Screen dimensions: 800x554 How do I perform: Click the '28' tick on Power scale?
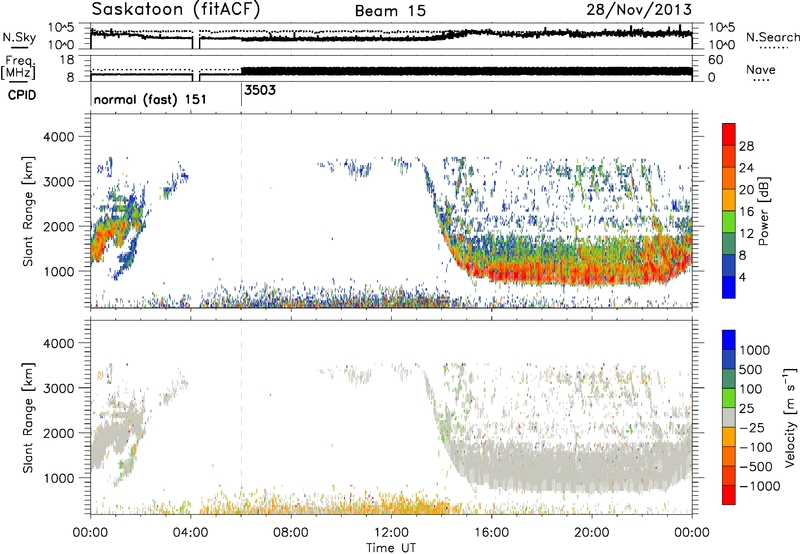[746, 146]
